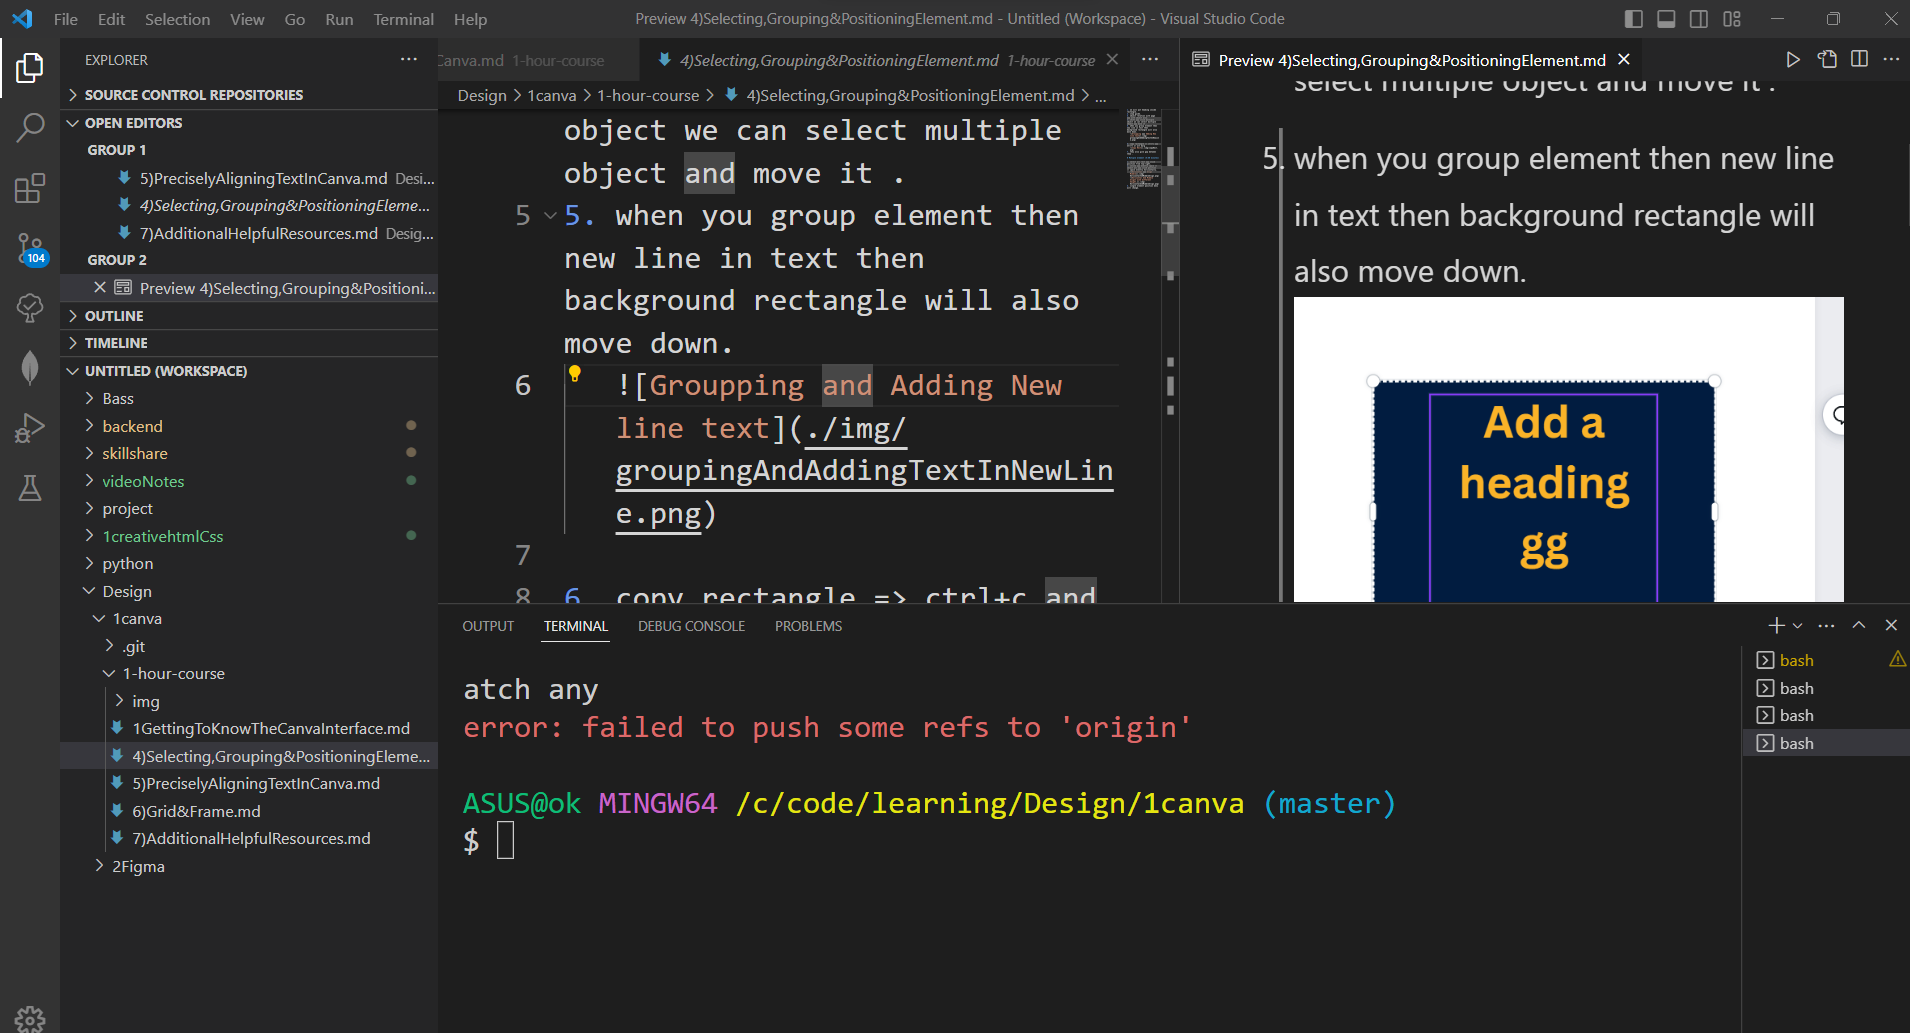
Task: Fold line 5 using gutter chevron
Action: 550,216
